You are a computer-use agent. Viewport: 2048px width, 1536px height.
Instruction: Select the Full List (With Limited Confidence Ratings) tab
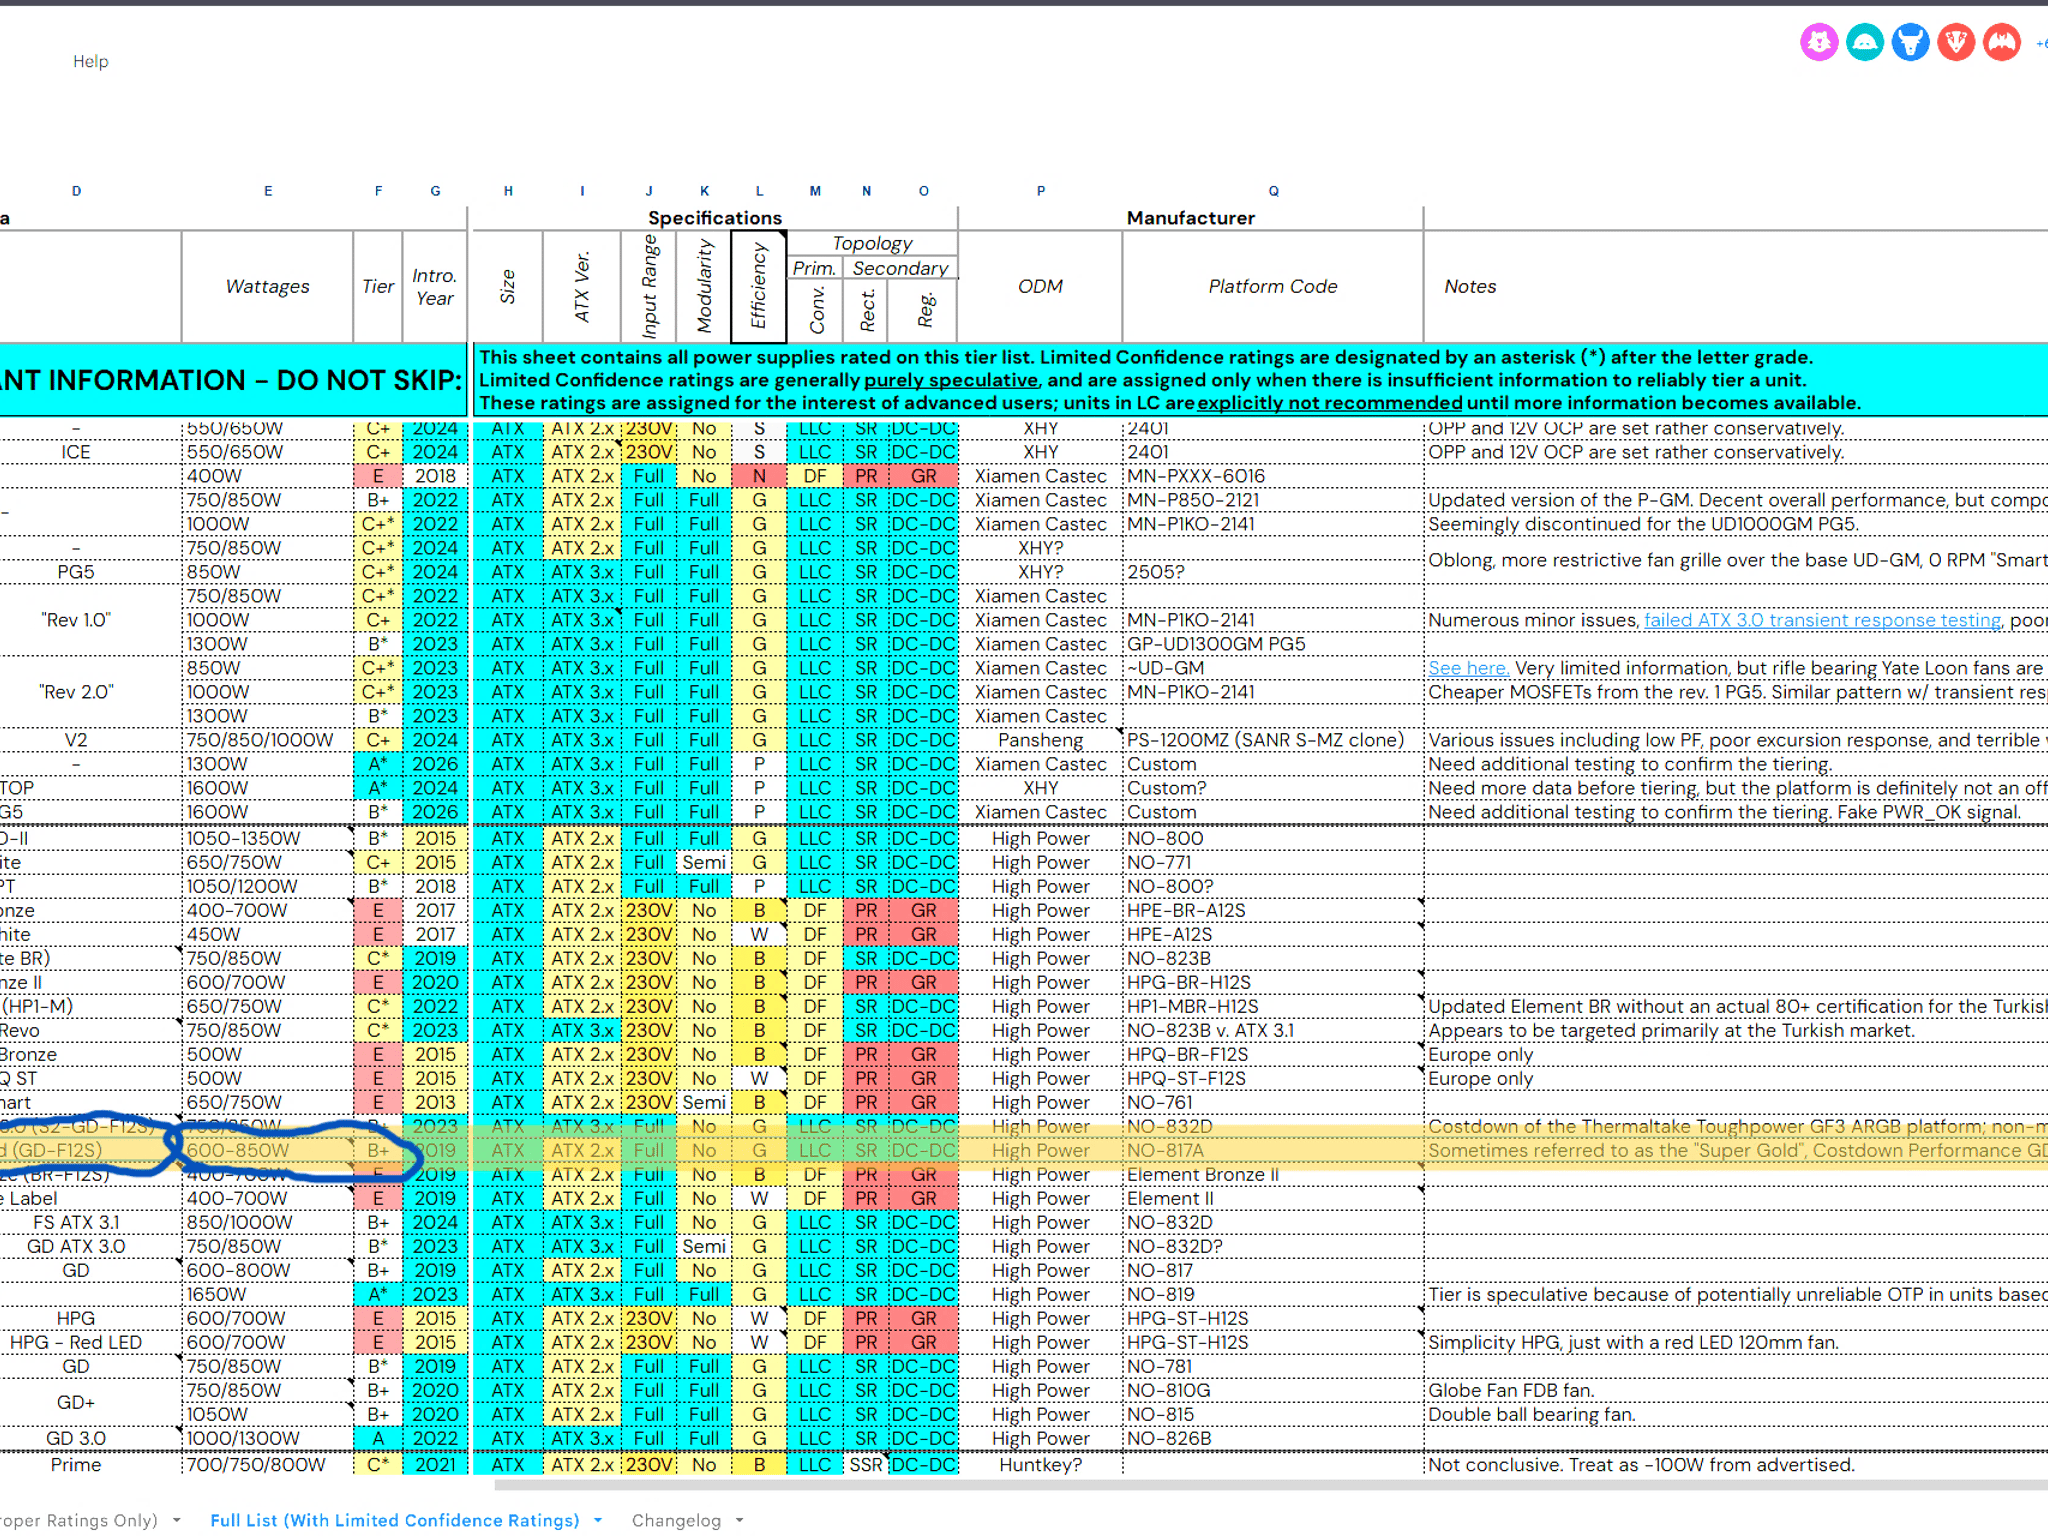(x=394, y=1520)
